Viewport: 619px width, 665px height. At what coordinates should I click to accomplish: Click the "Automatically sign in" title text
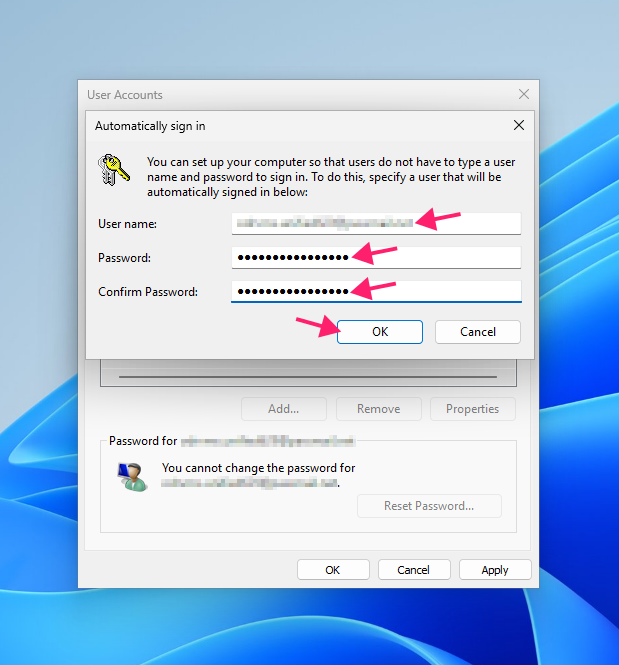coord(150,126)
